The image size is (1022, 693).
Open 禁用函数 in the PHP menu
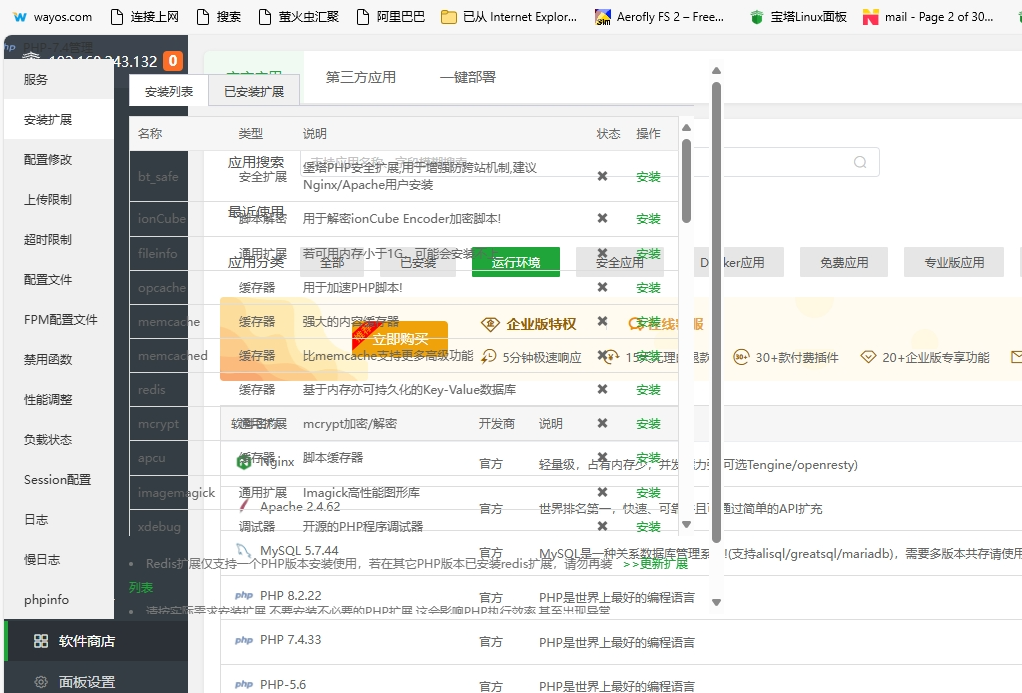click(x=59, y=359)
